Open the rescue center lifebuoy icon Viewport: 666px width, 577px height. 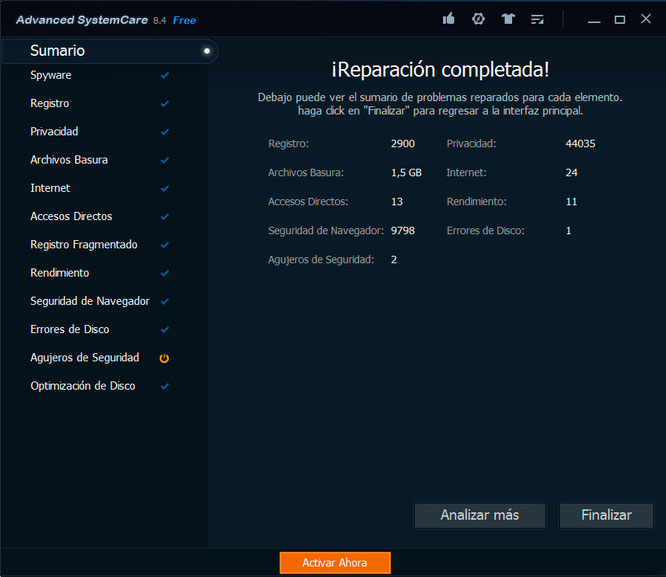tap(478, 19)
